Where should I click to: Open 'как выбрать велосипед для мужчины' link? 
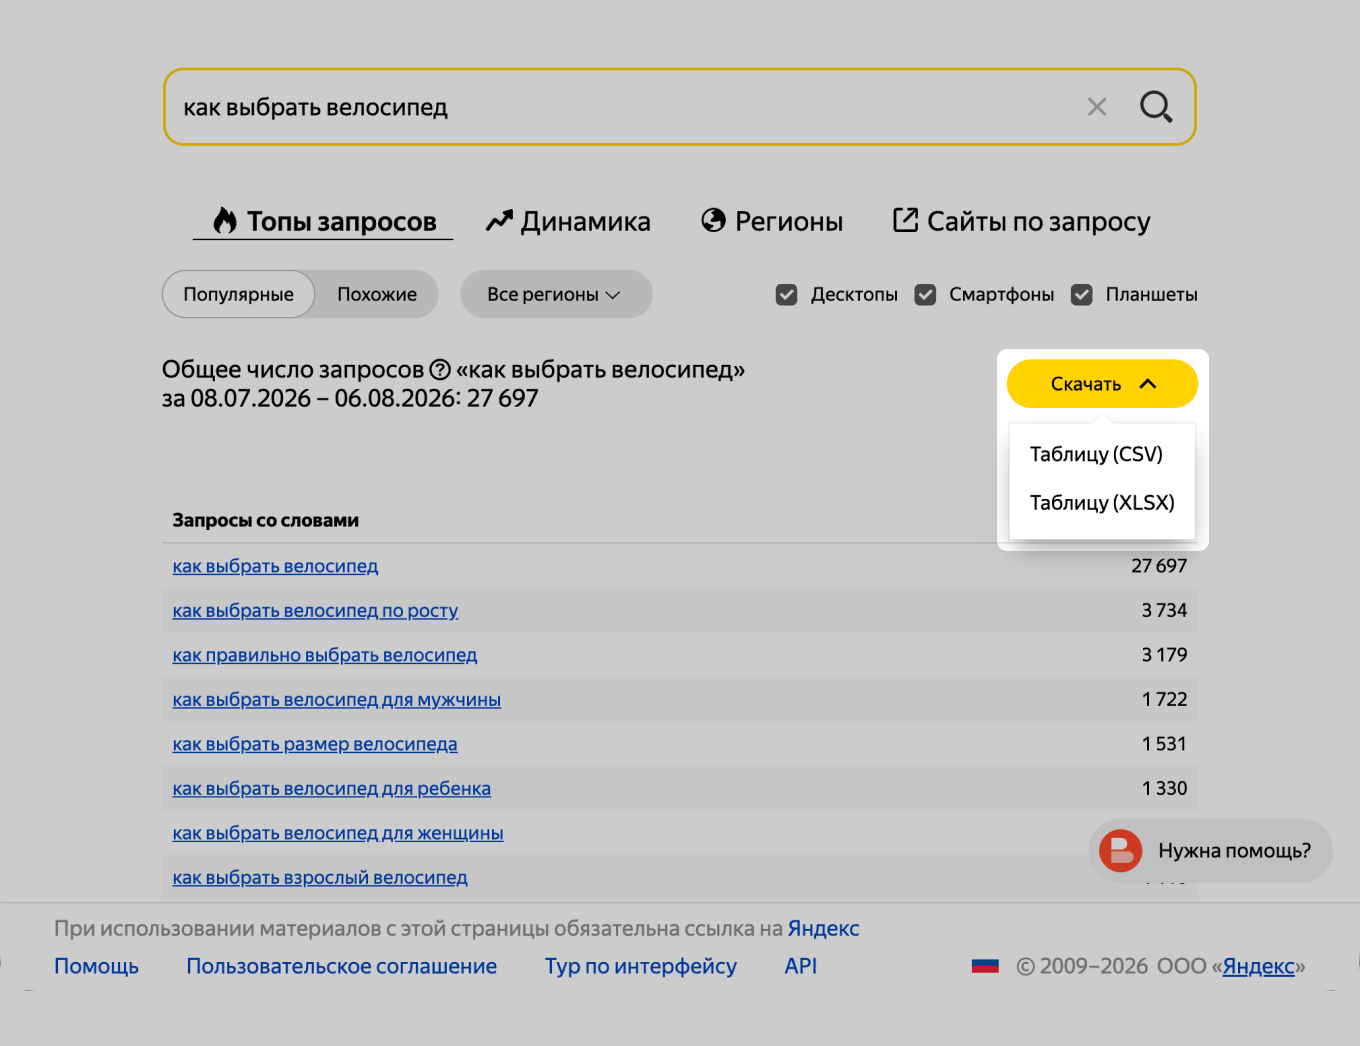[x=337, y=699]
